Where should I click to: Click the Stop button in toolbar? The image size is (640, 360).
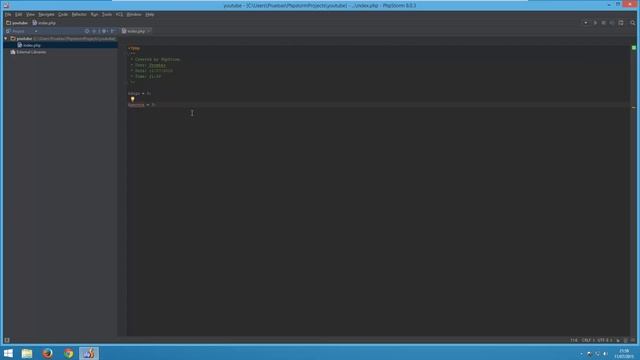pos(612,23)
